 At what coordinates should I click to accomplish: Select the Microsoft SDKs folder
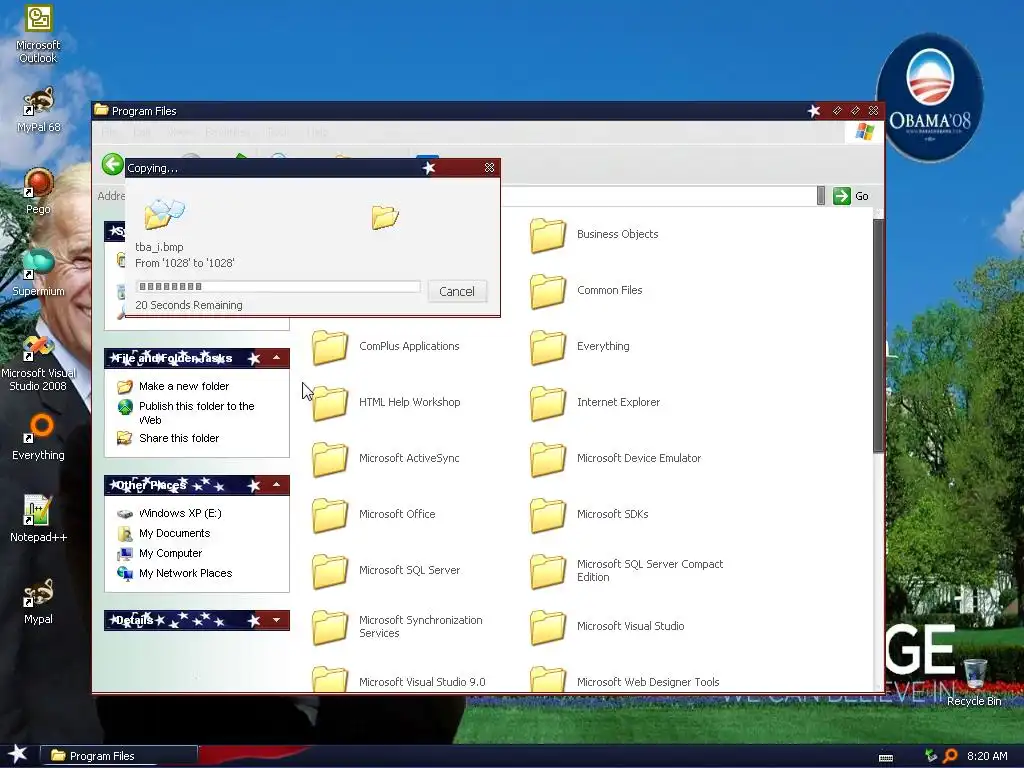589,515
